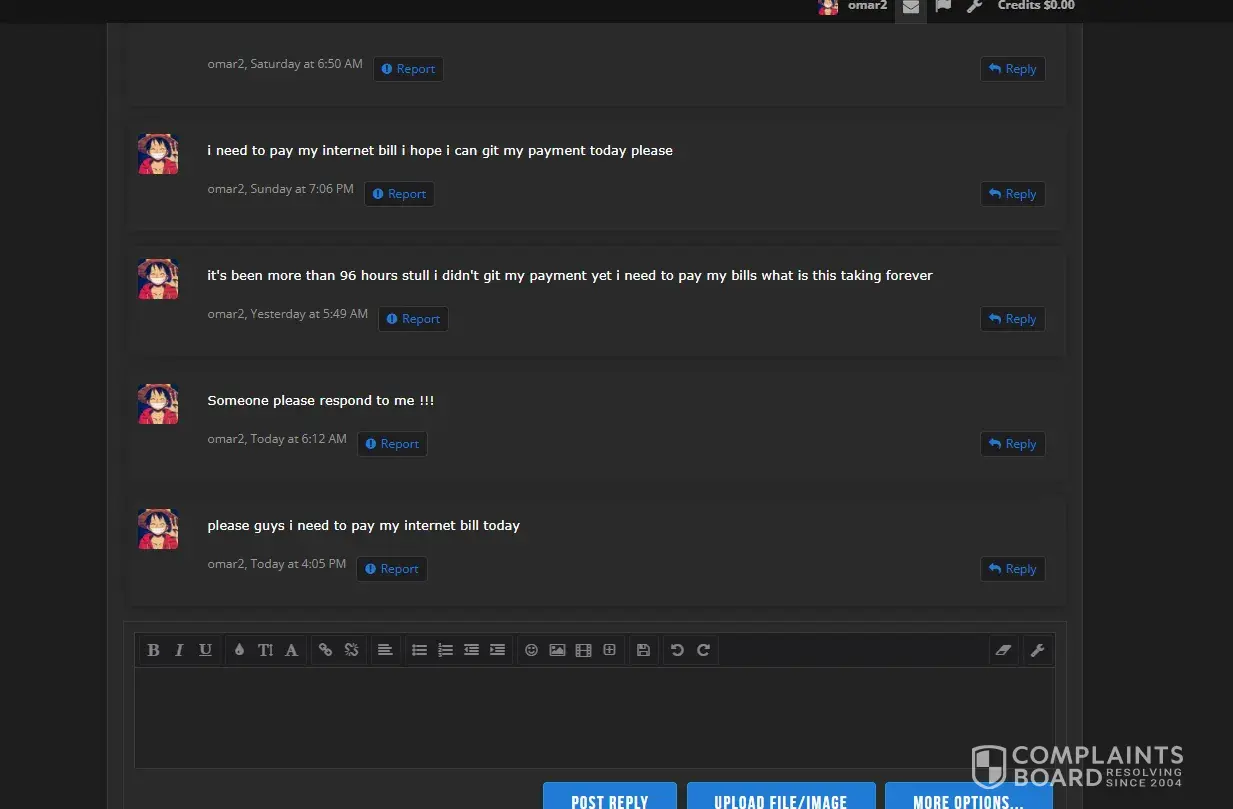Select text 'please guys i need to pay my internet bill today'
Viewport: 1233px width, 809px height.
pos(364,526)
